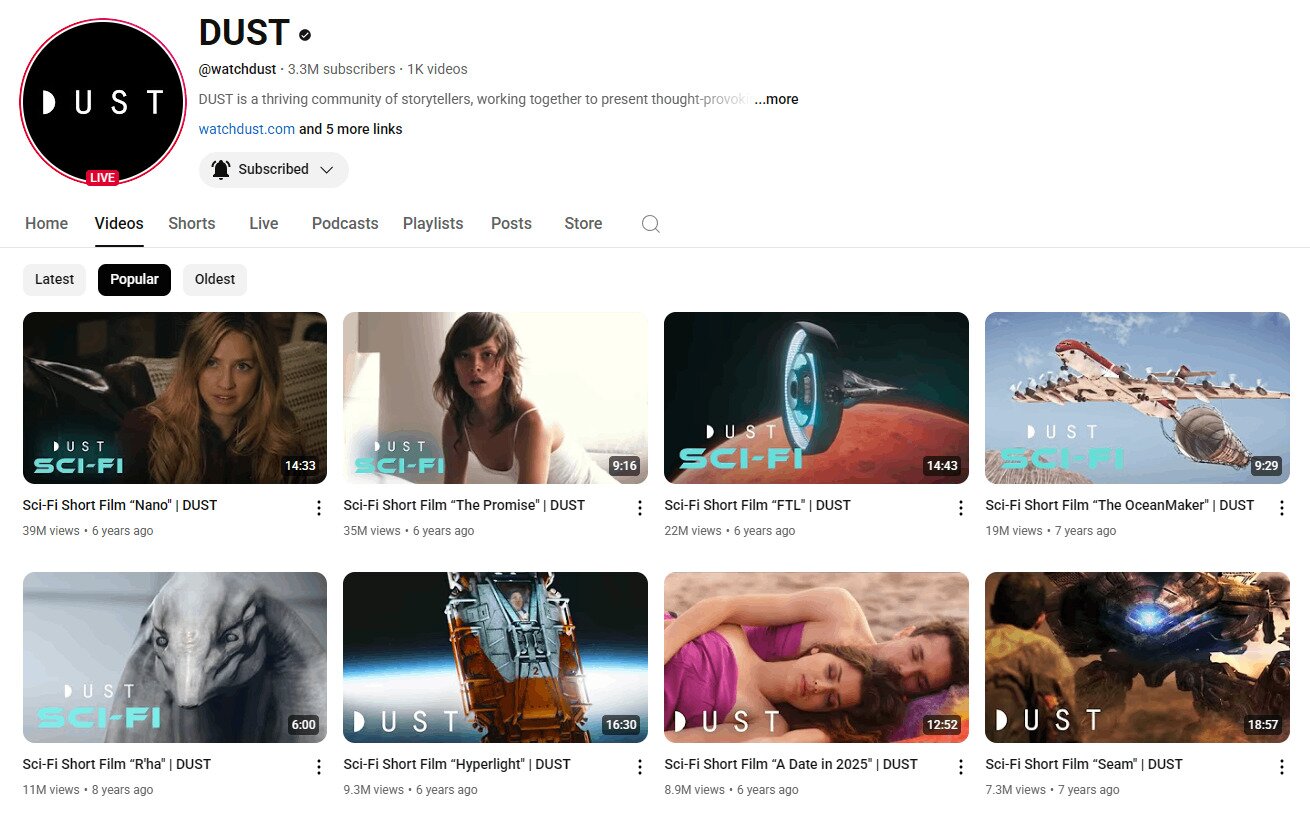Click the "1K videos" count
The image size is (1310, 816).
(x=437, y=69)
